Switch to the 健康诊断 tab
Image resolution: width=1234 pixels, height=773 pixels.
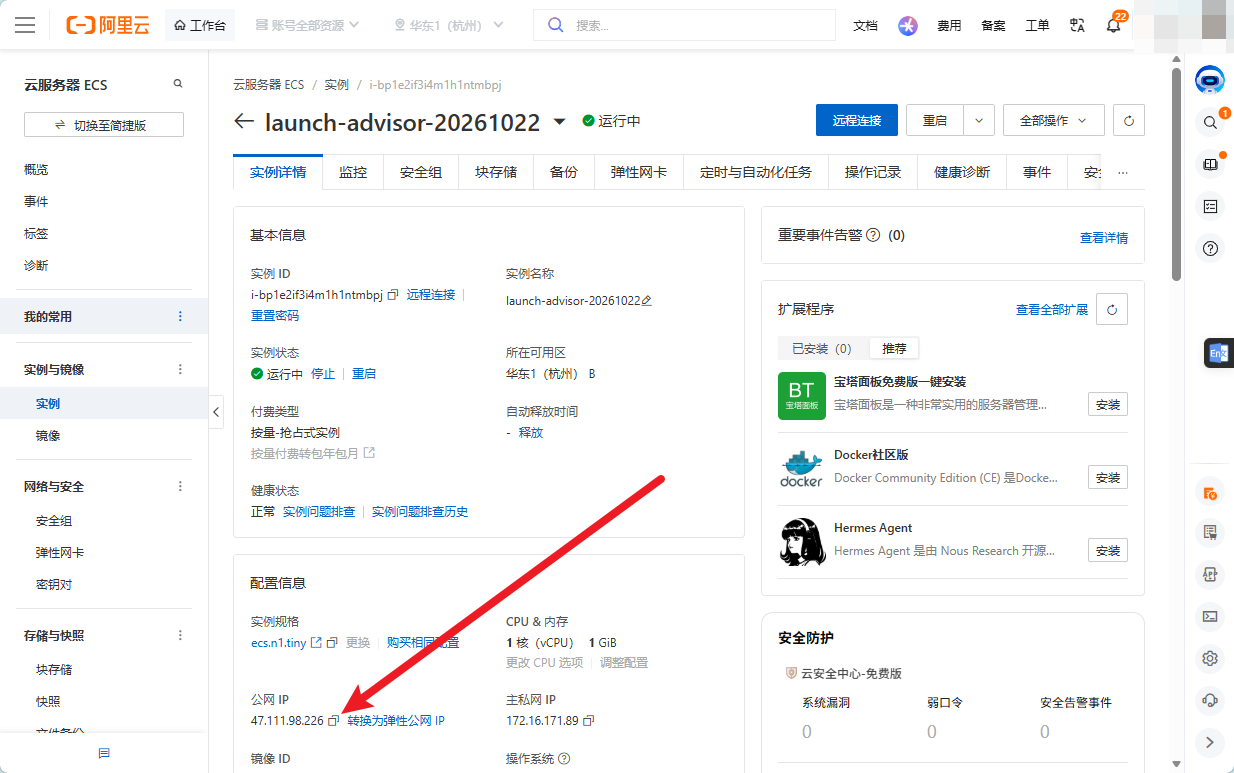click(962, 172)
